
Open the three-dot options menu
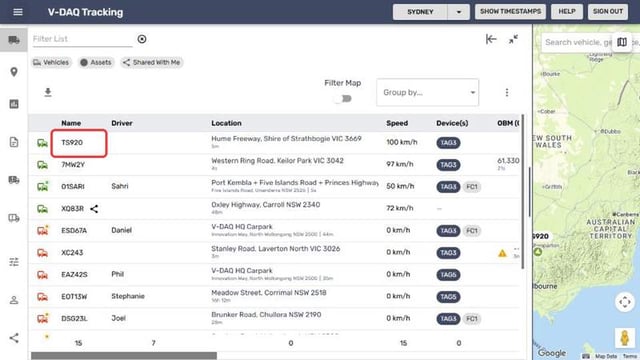pos(507,93)
